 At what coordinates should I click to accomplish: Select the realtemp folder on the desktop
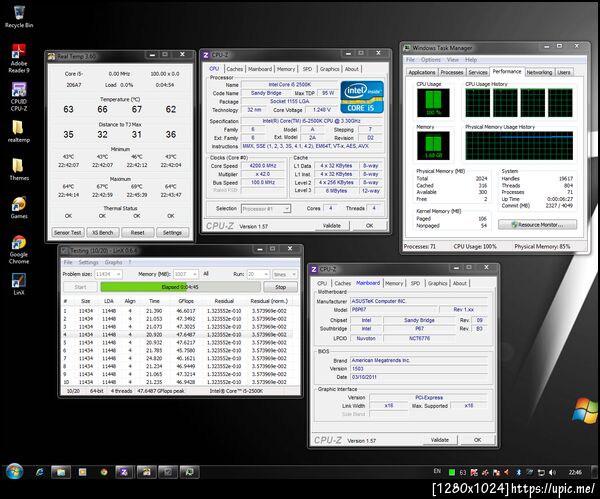click(19, 131)
